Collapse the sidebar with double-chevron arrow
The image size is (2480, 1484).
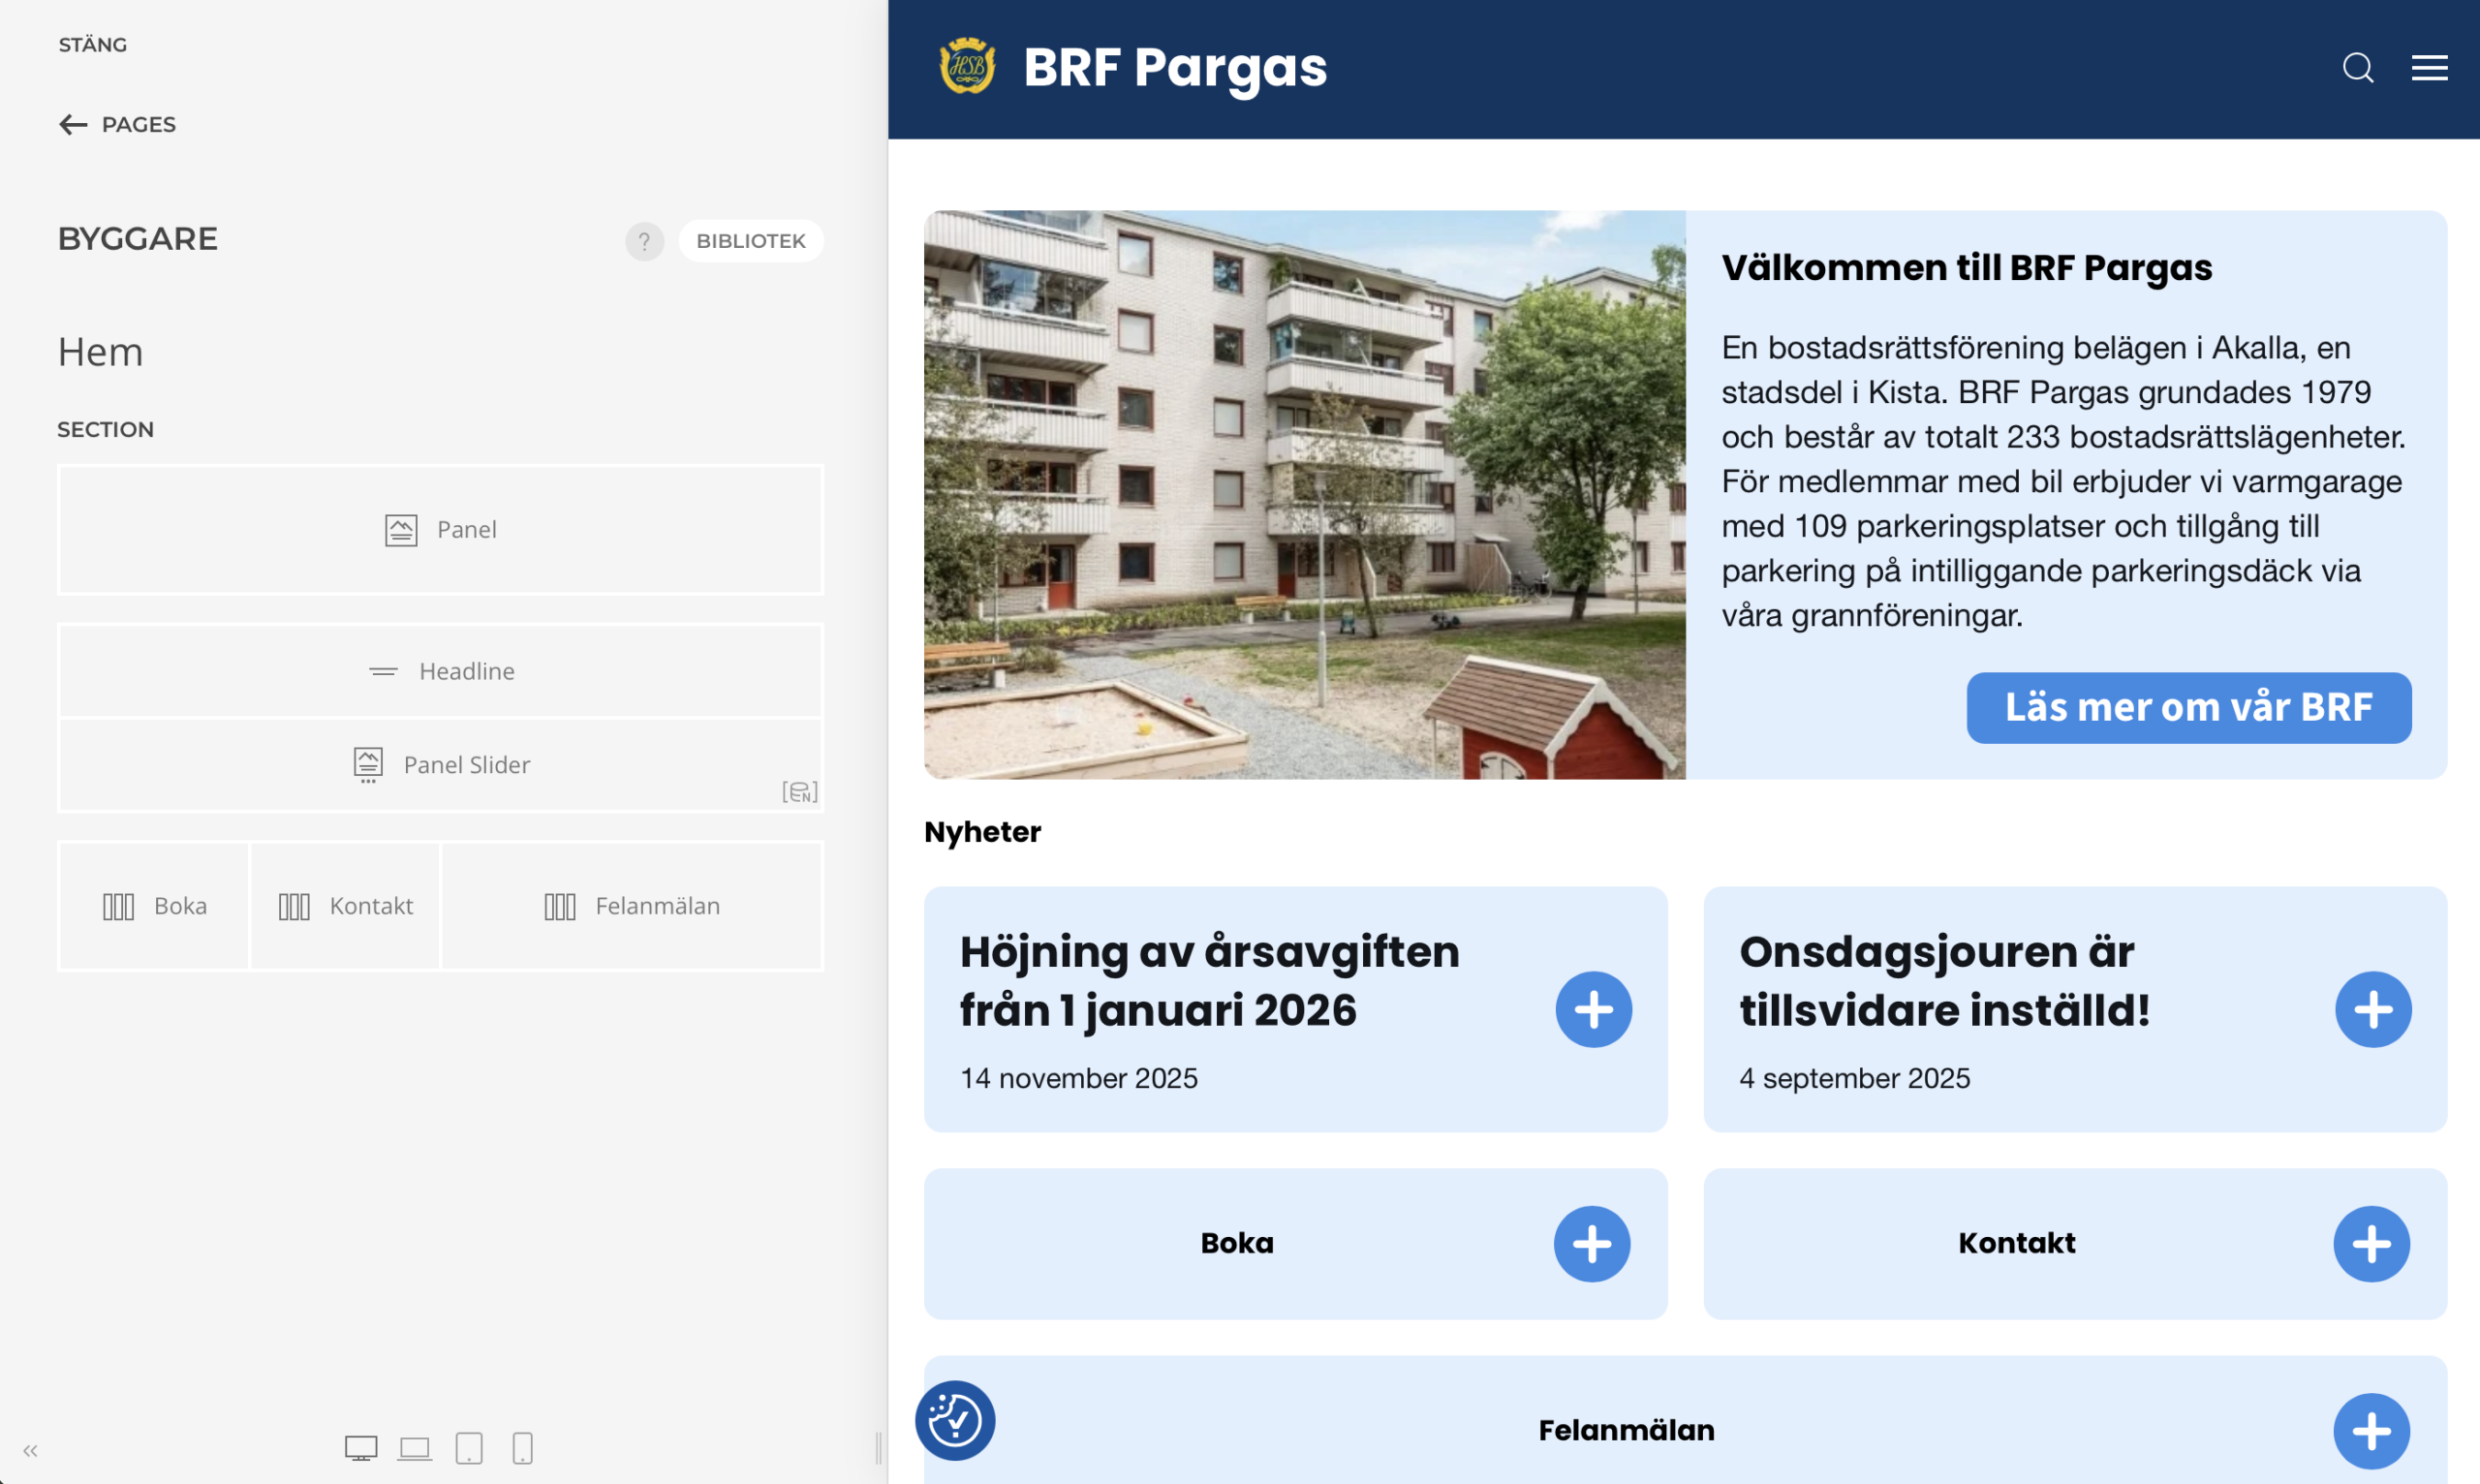click(30, 1450)
